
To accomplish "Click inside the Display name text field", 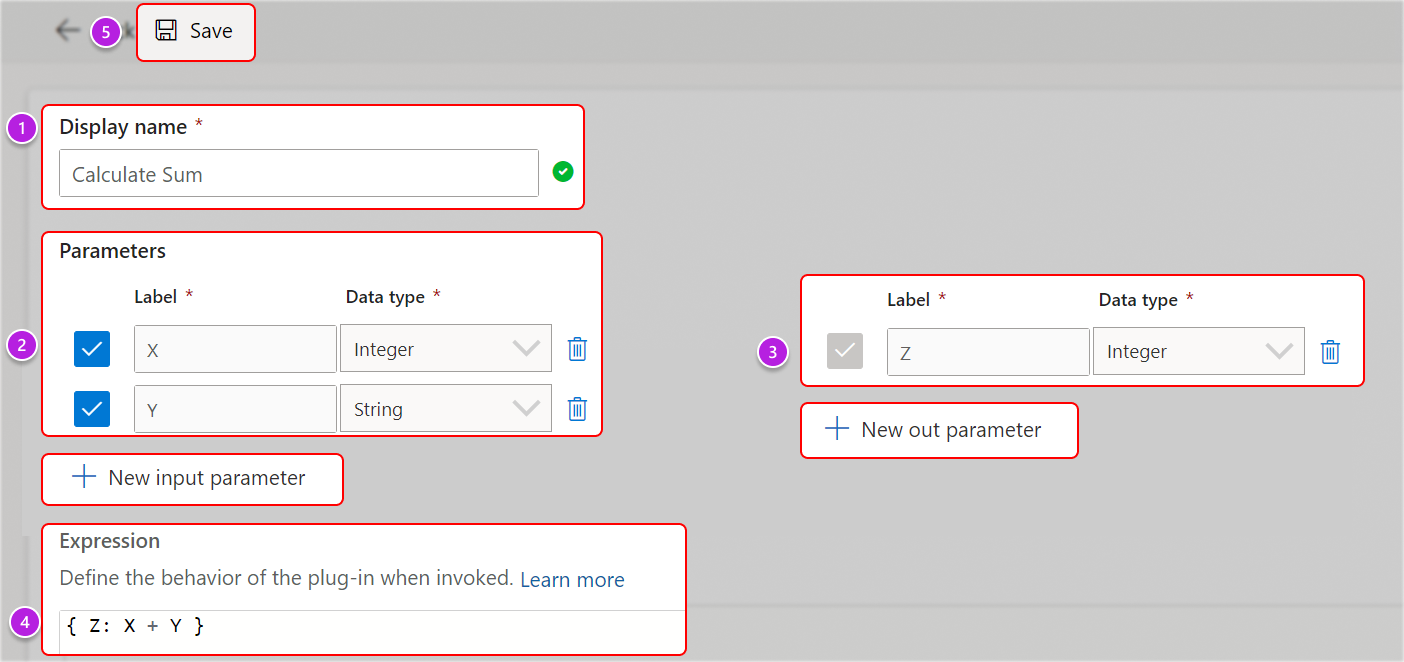I will (x=298, y=172).
